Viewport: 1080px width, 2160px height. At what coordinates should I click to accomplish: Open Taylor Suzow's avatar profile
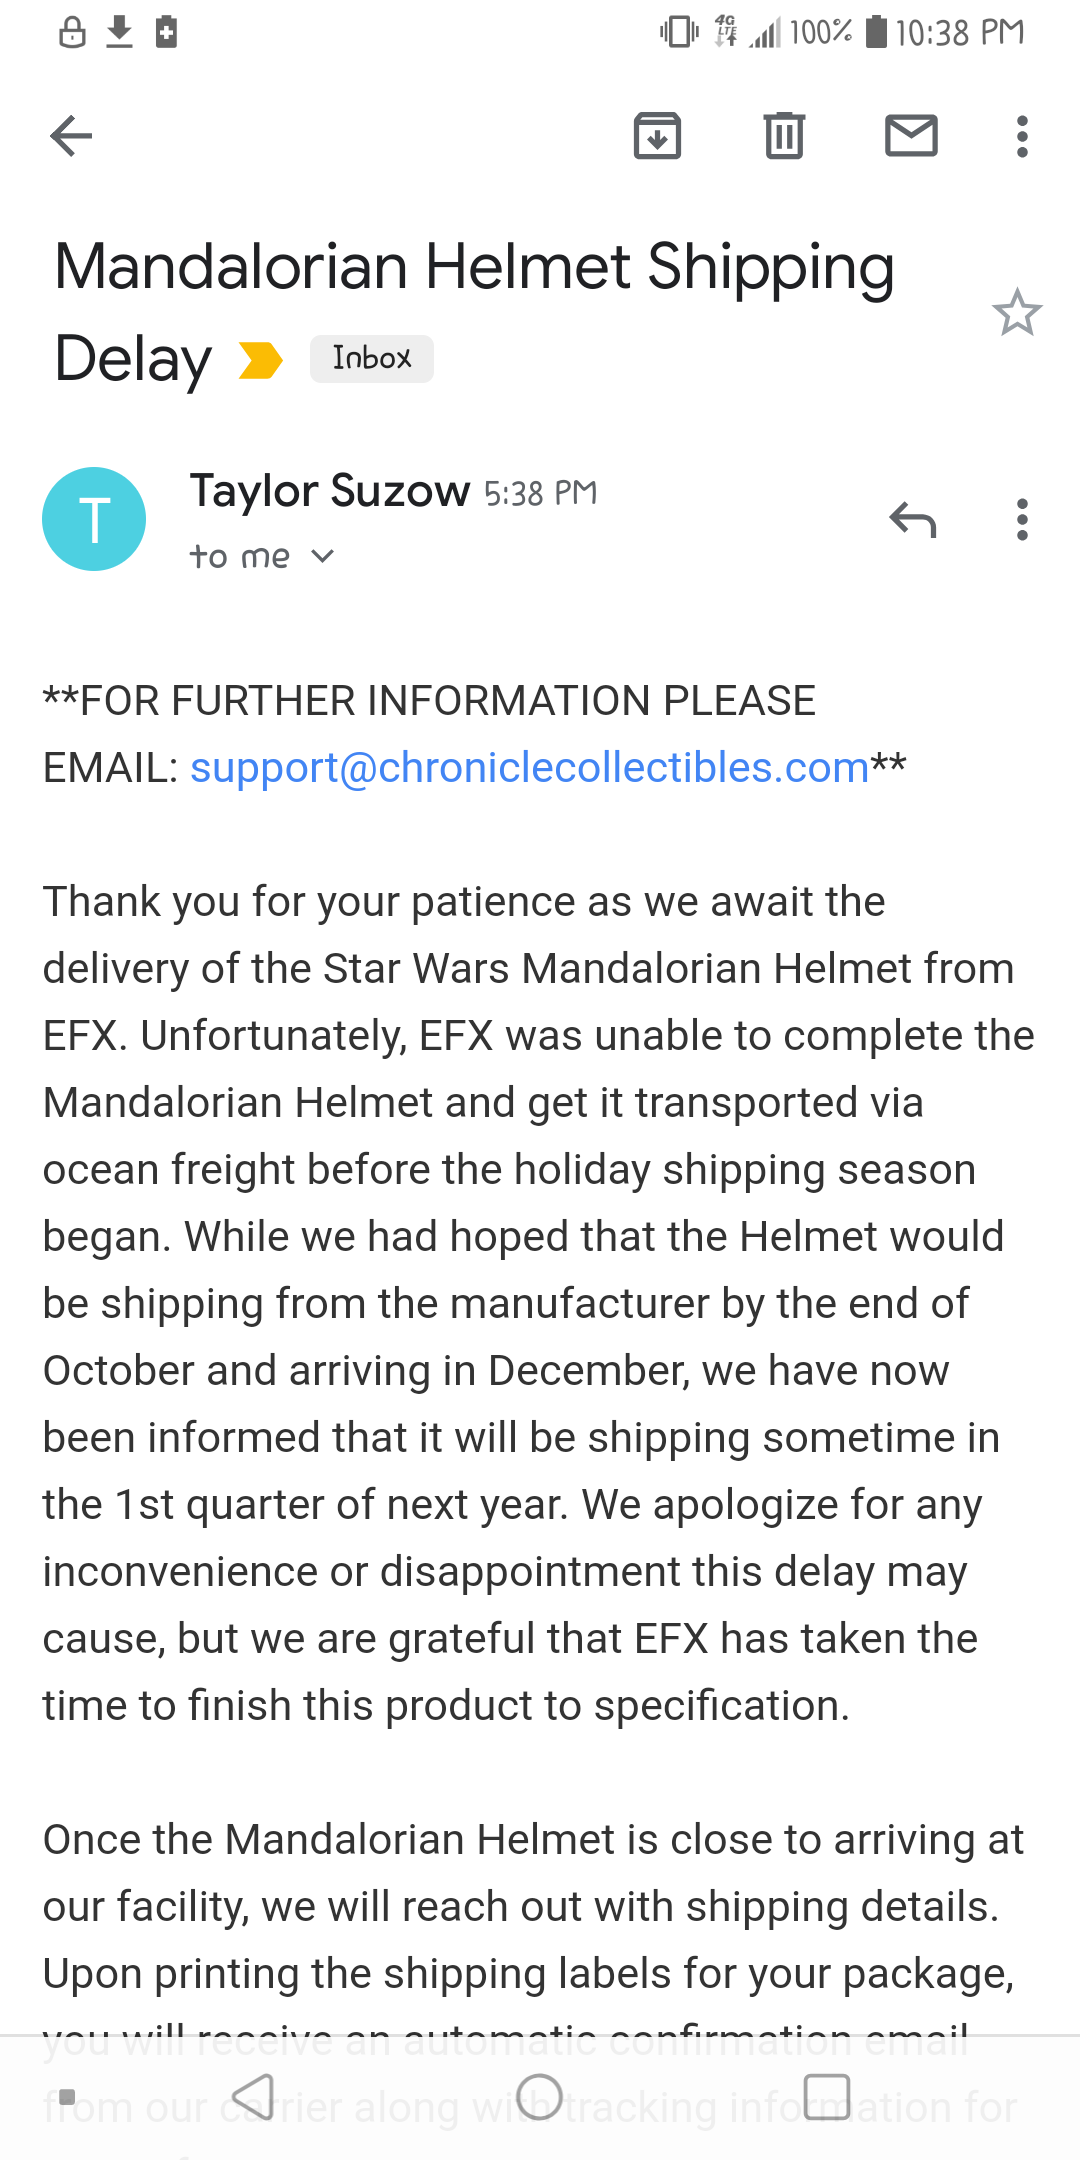[94, 519]
